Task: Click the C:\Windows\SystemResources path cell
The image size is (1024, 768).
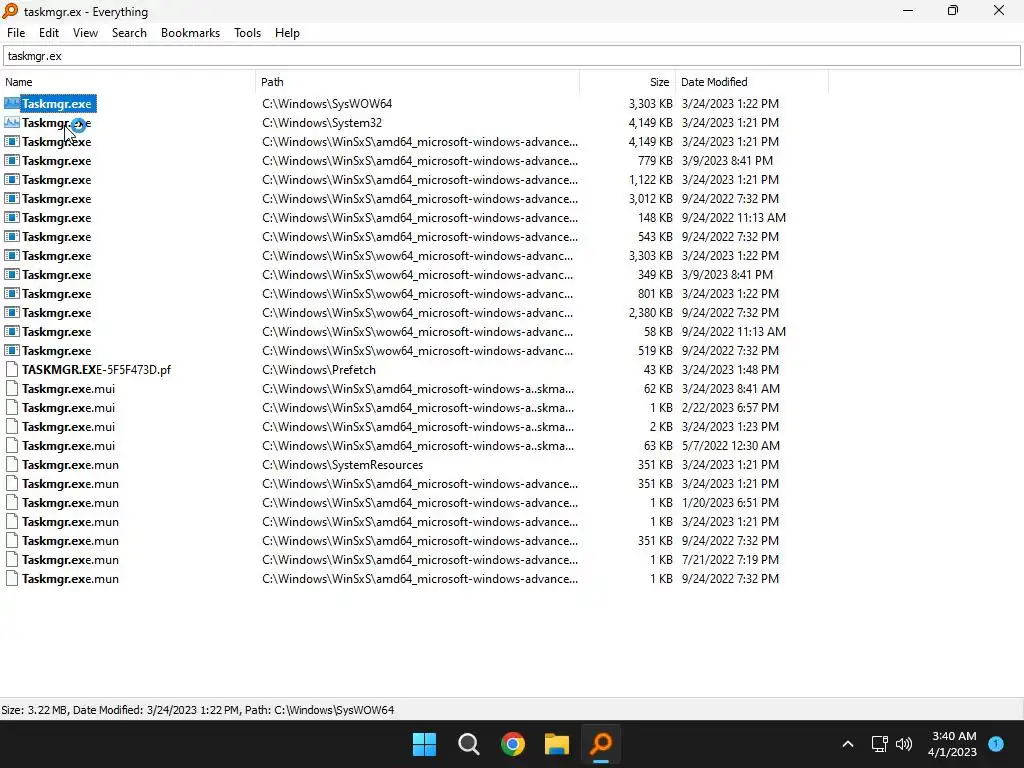Action: pos(342,465)
